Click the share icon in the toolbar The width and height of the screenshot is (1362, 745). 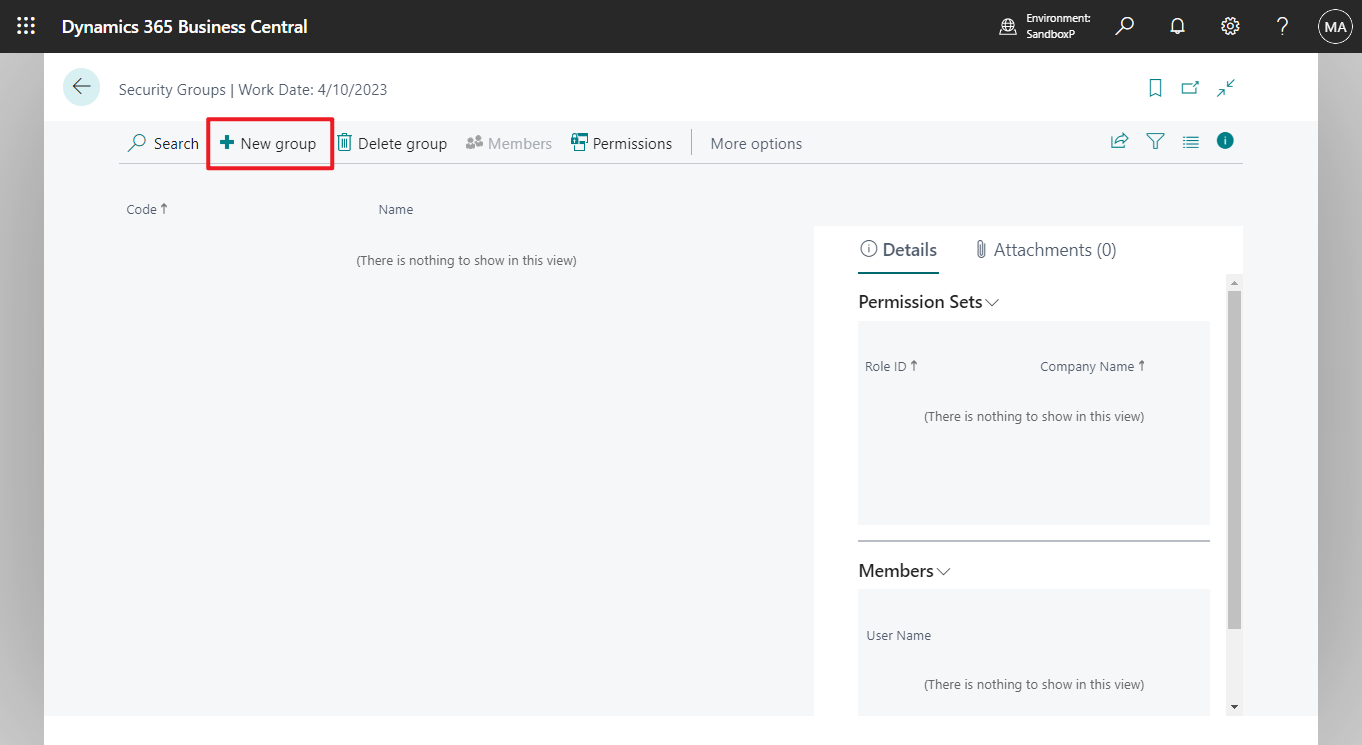(1119, 142)
